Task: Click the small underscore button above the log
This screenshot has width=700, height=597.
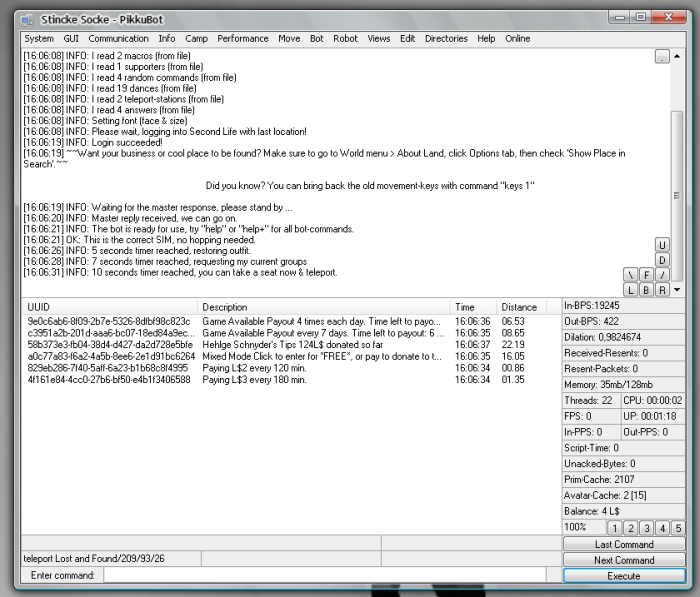Action: pyautogui.click(x=662, y=57)
